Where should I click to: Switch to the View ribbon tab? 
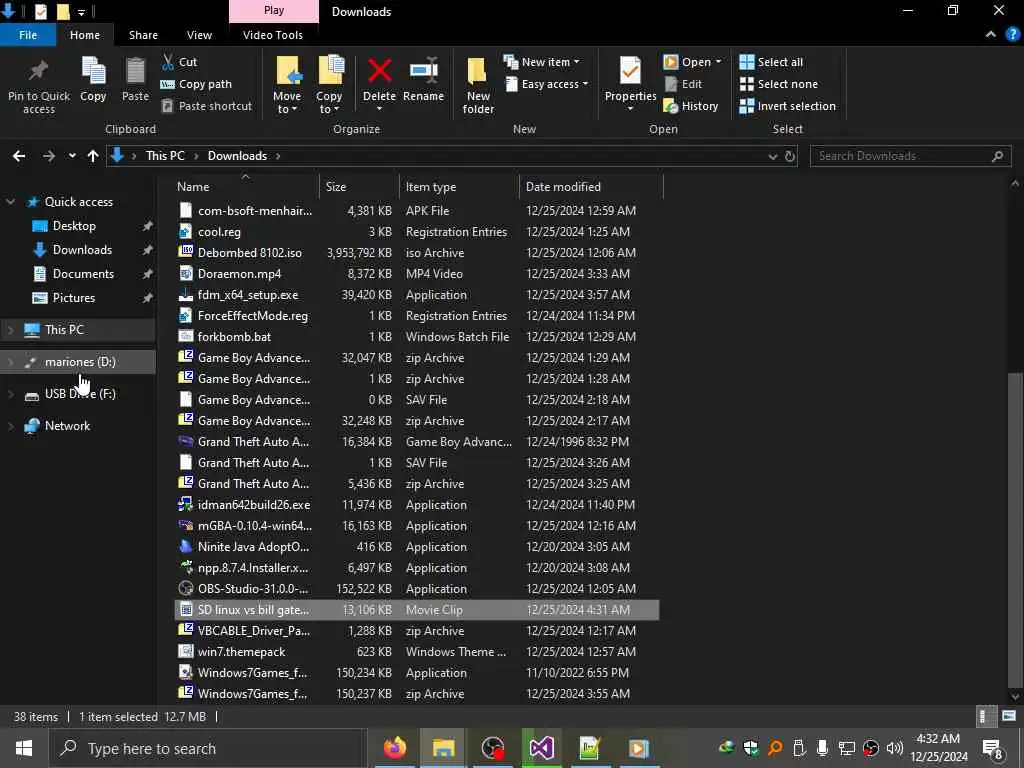199,35
